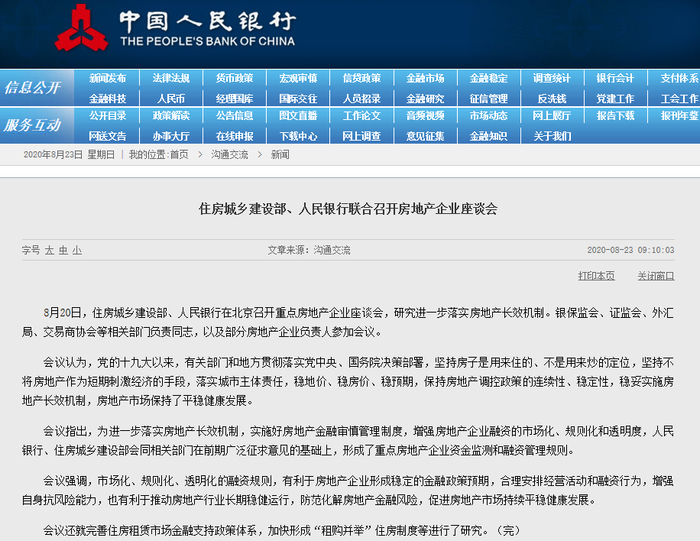Open 服务互动 side category
700x541 pixels.
click(33, 125)
